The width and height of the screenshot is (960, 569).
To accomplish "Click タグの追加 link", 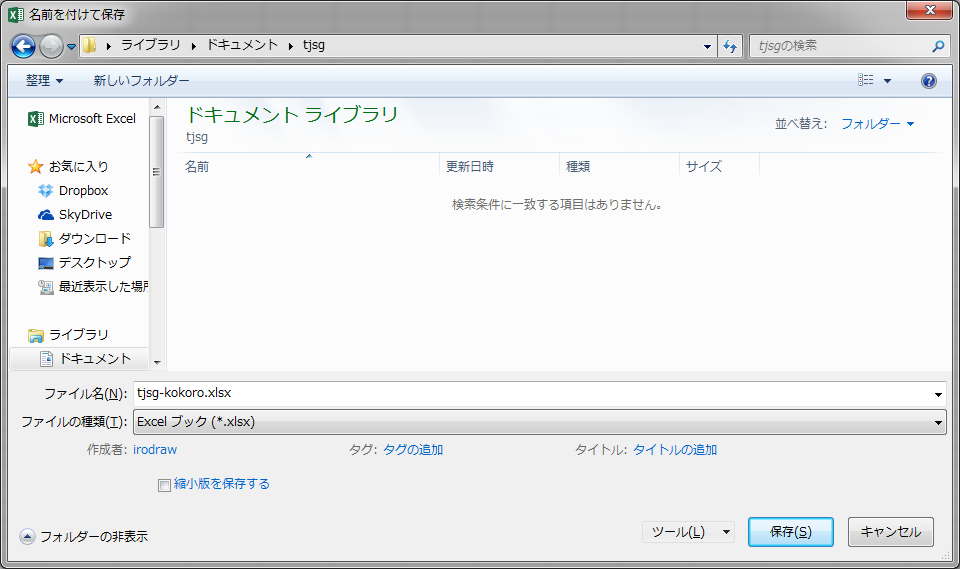I will pos(413,450).
